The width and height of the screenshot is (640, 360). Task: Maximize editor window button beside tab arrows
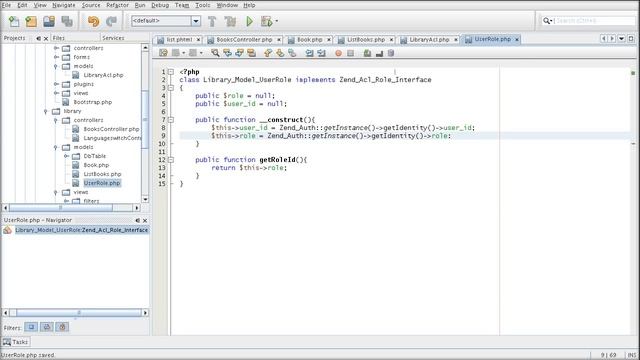(x=631, y=38)
